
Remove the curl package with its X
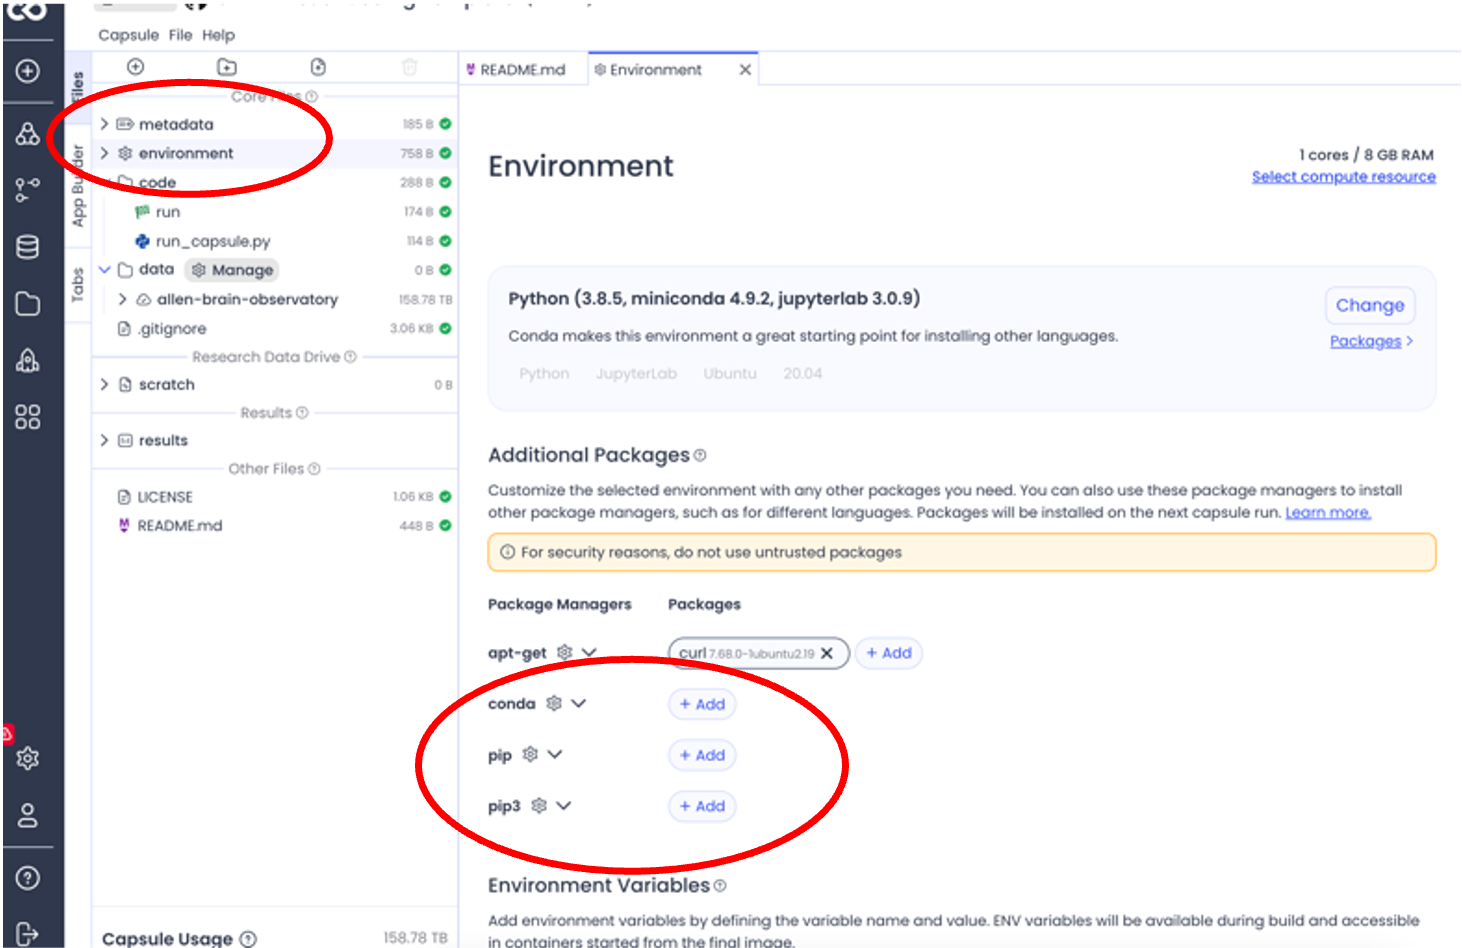tap(827, 653)
